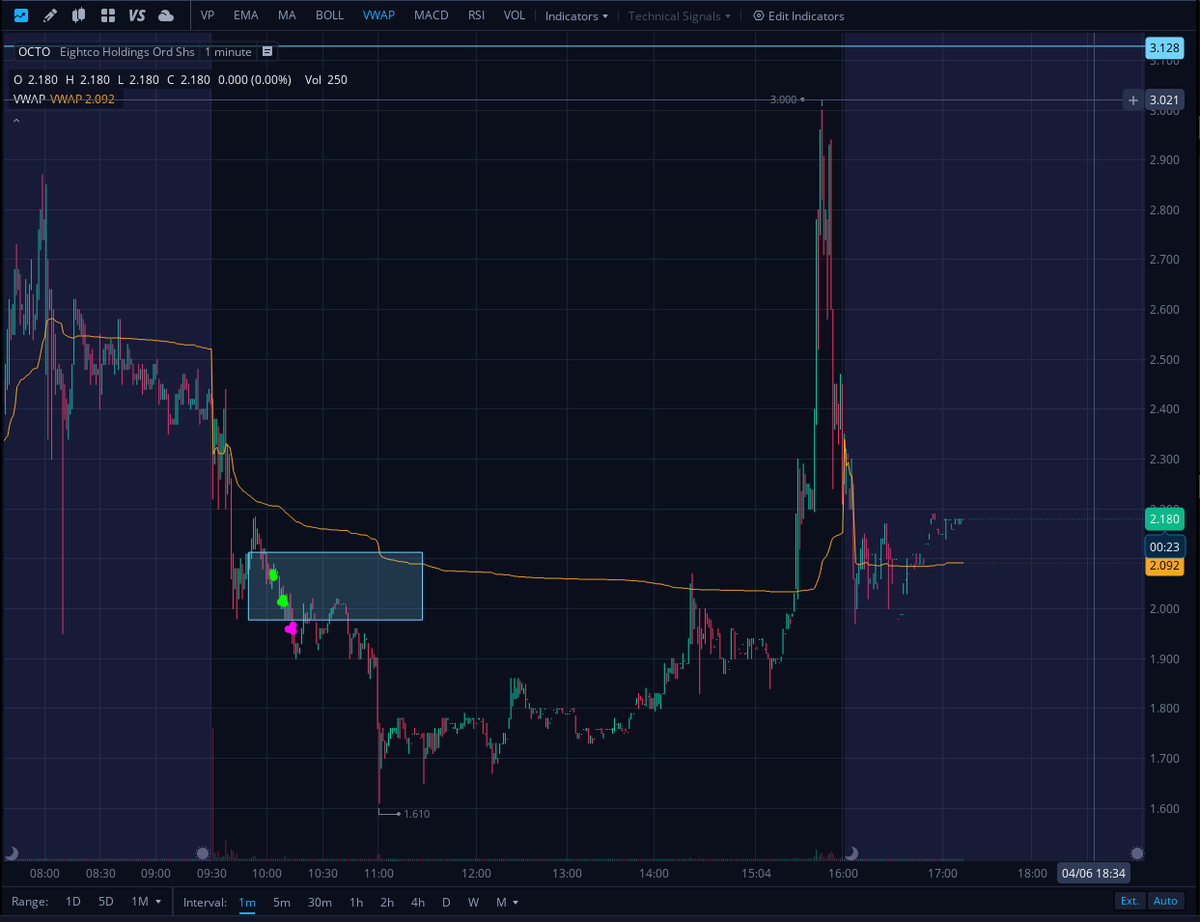The height and width of the screenshot is (922, 1200).
Task: Click the blue 3.128 price line tag
Action: 1165,47
